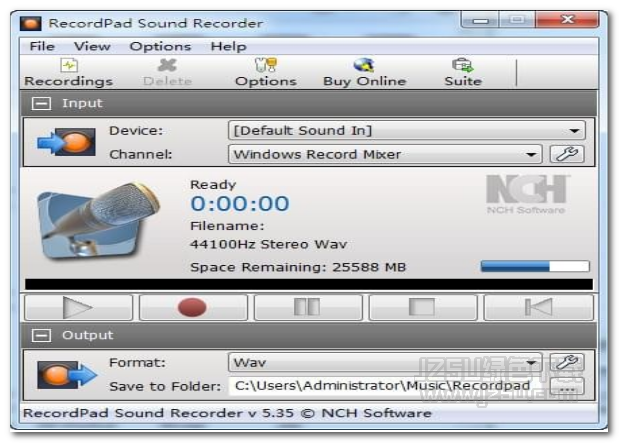Click the disabled Delete toolbar icon
Viewport: 619px width, 443px height.
point(167,73)
